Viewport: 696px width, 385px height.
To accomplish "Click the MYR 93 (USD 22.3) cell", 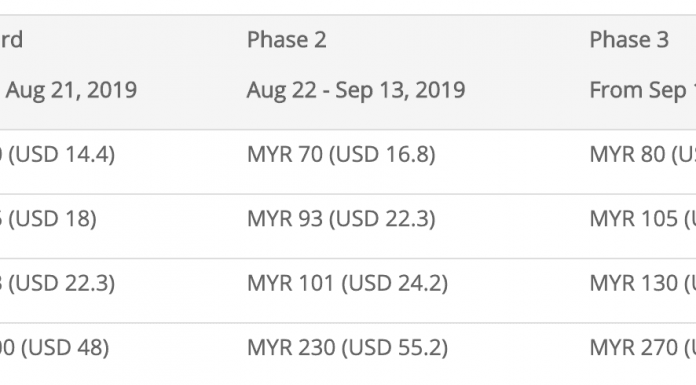I will tap(341, 219).
